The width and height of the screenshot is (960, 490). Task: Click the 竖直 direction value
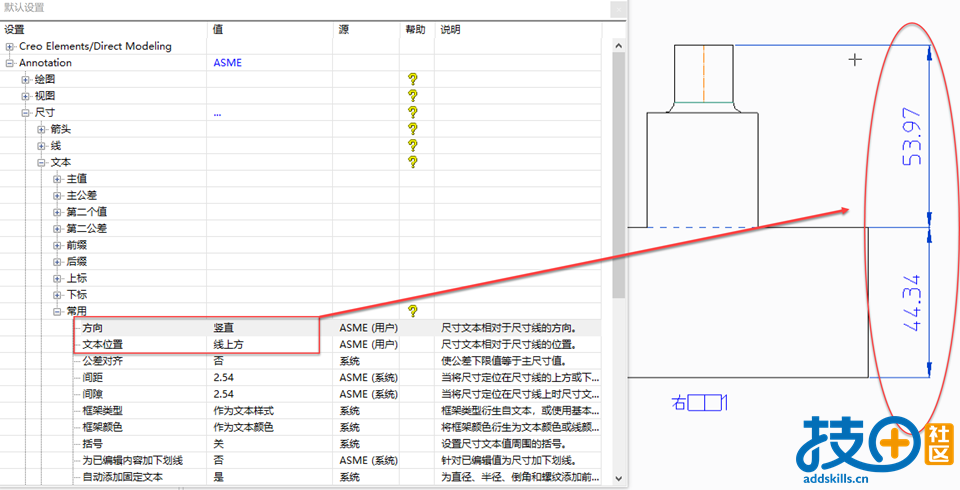click(223, 328)
